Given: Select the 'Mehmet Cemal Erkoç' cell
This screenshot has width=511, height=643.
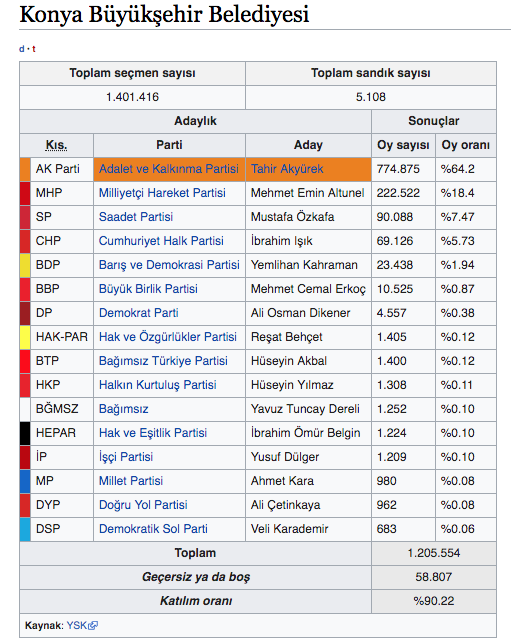Looking at the screenshot, I should [308, 289].
